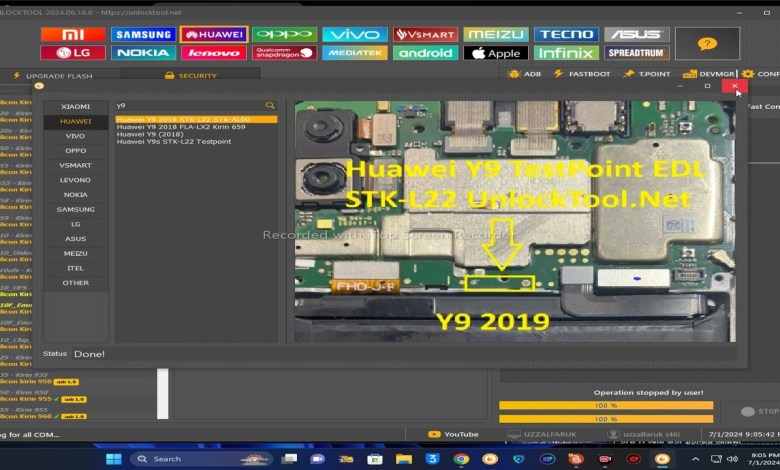Choose ITEL in testpoint brand list
Screen dimensions: 780x470
point(76,268)
